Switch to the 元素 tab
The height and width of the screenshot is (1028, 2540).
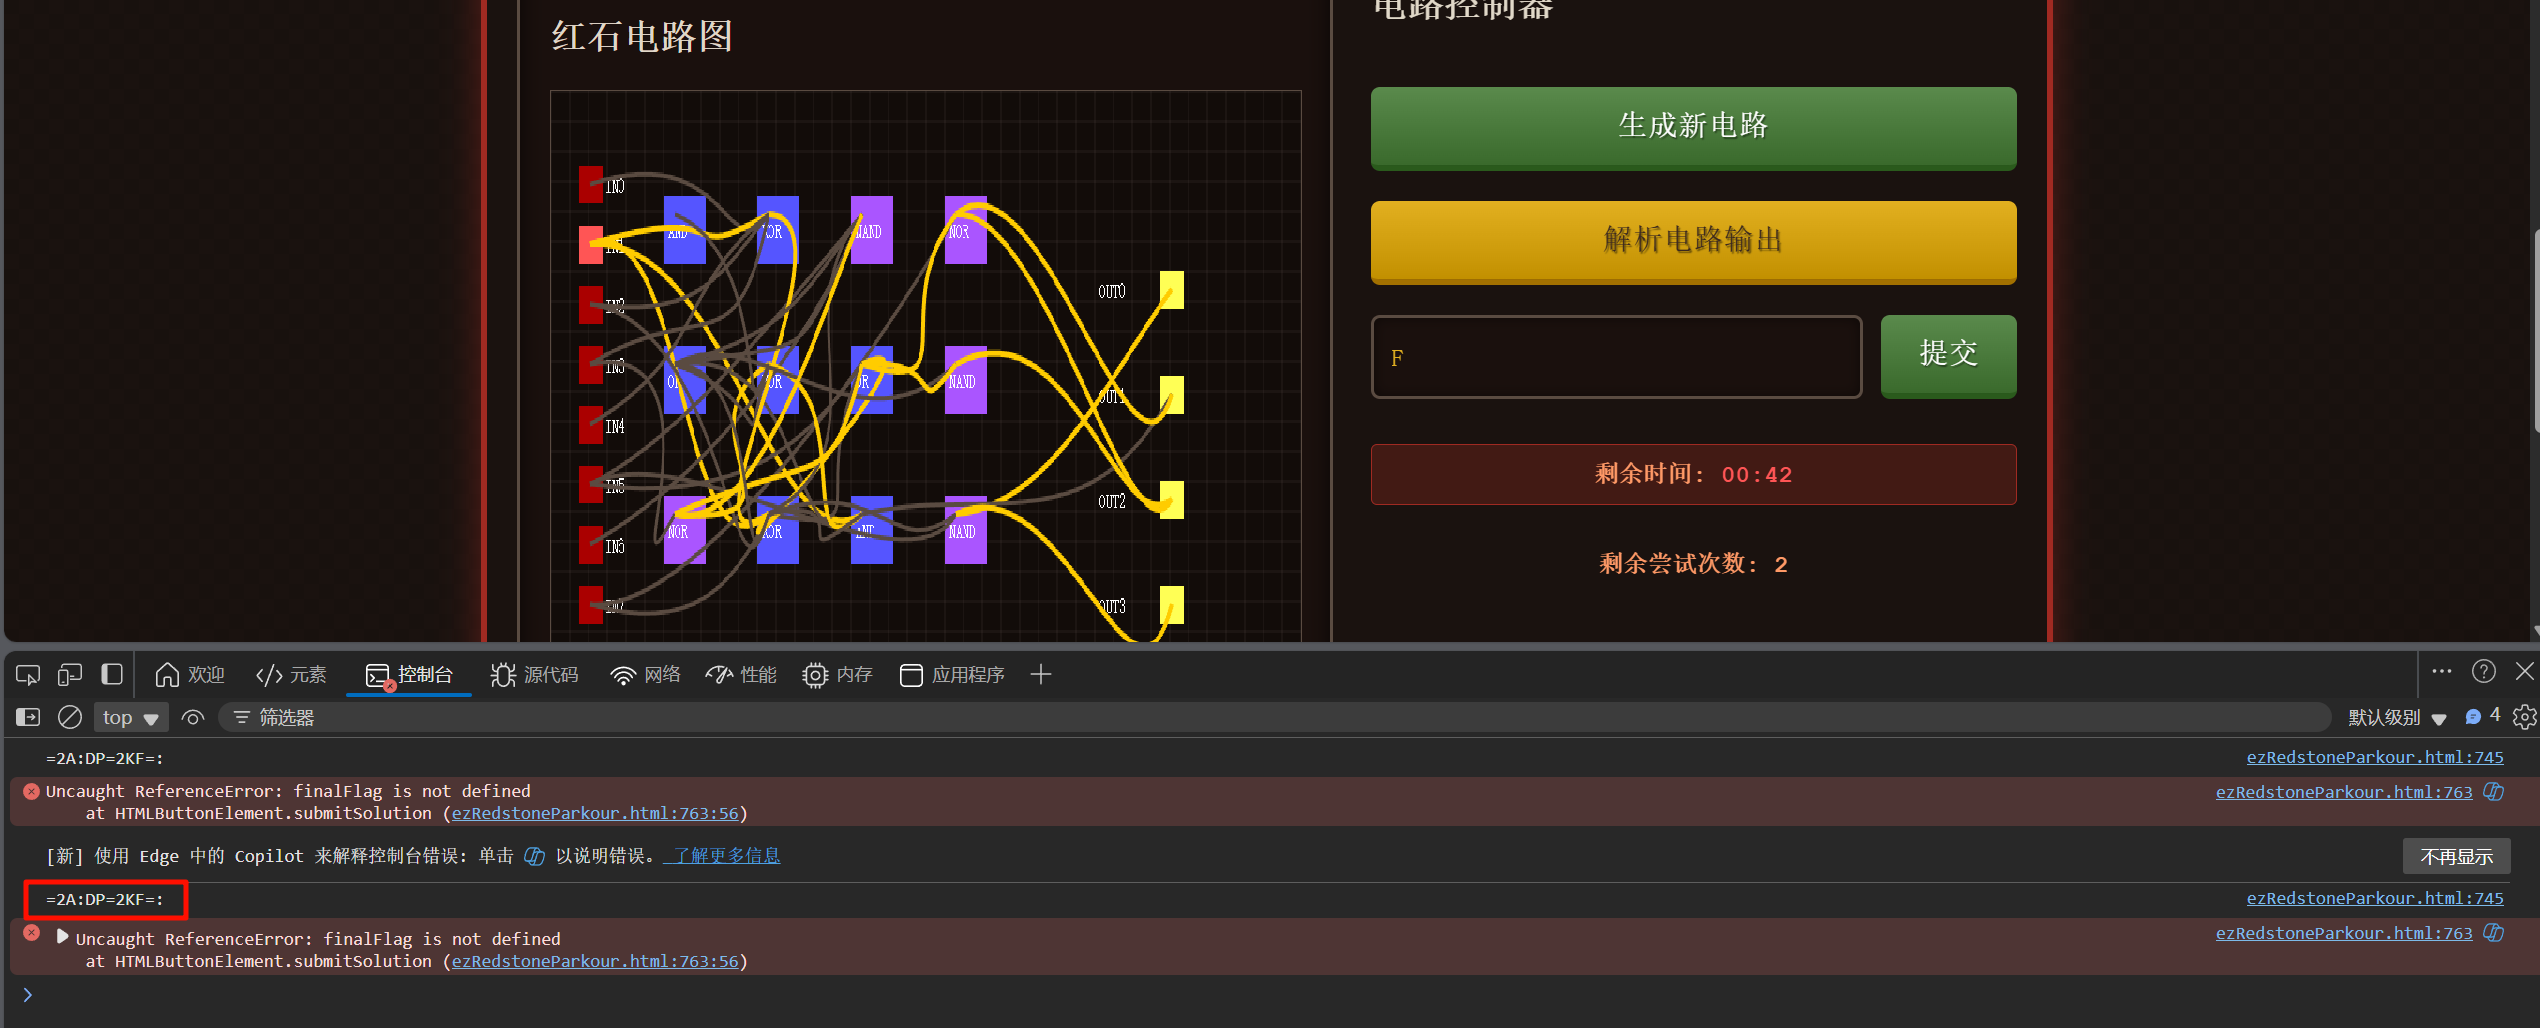291,675
